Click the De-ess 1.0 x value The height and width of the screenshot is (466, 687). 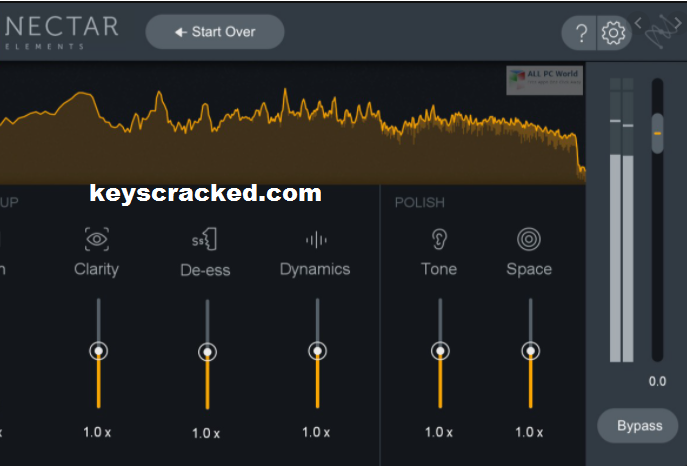(x=206, y=433)
